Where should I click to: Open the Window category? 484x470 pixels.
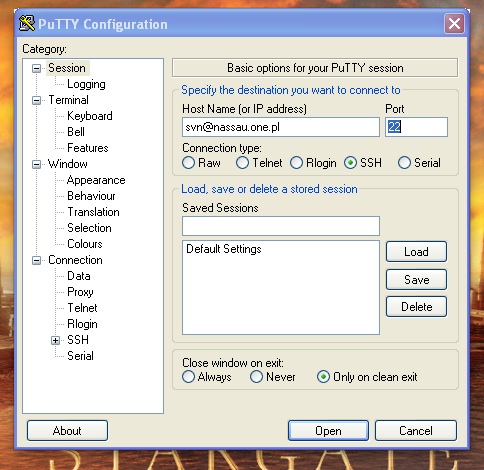point(68,164)
